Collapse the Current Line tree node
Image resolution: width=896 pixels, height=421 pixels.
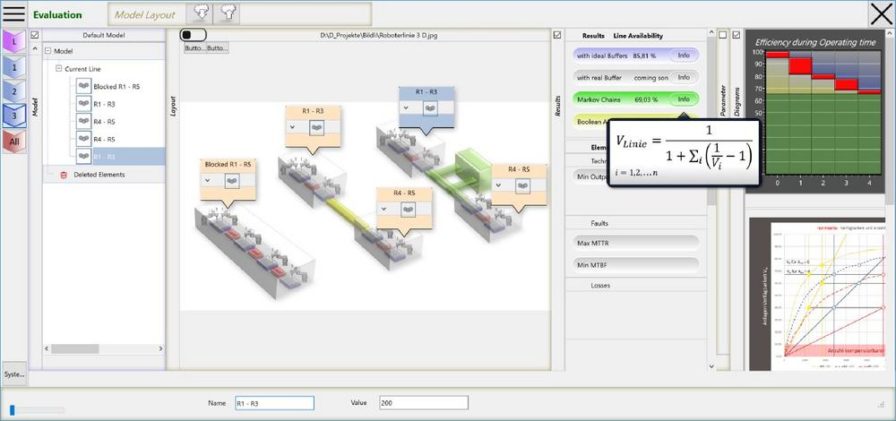[58, 68]
